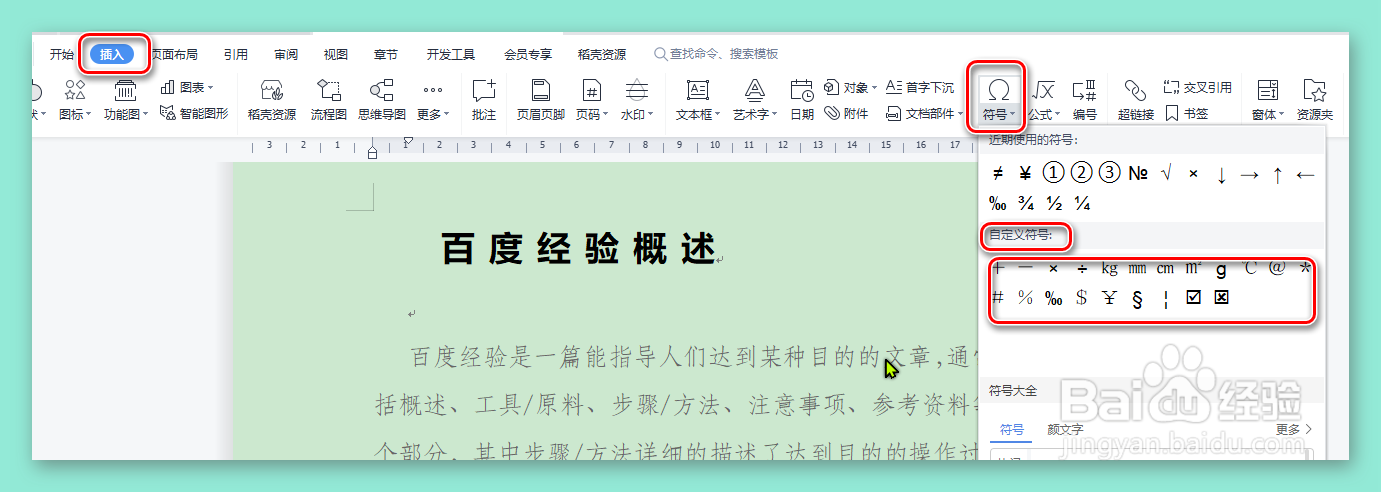This screenshot has height=492, width=1381.
Task: Add a 书签 bookmark
Action: (x=1187, y=114)
